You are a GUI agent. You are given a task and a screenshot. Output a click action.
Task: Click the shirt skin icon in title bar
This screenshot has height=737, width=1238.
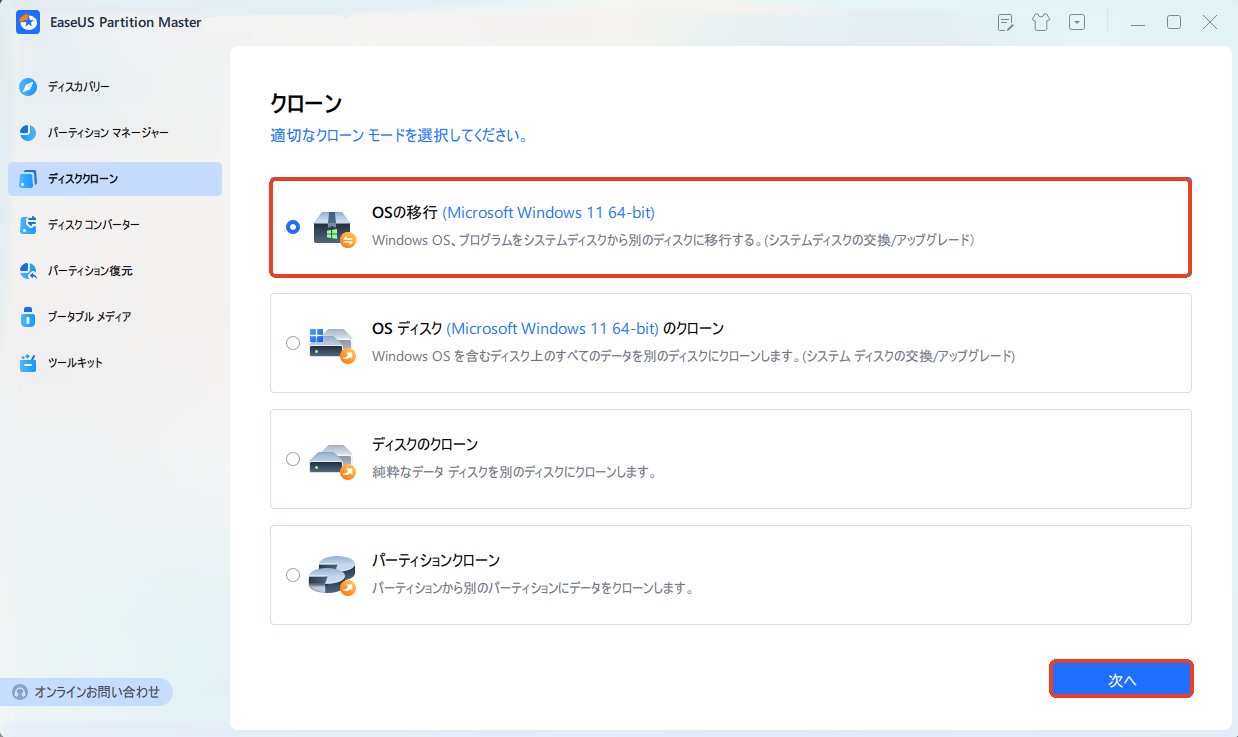[1041, 22]
